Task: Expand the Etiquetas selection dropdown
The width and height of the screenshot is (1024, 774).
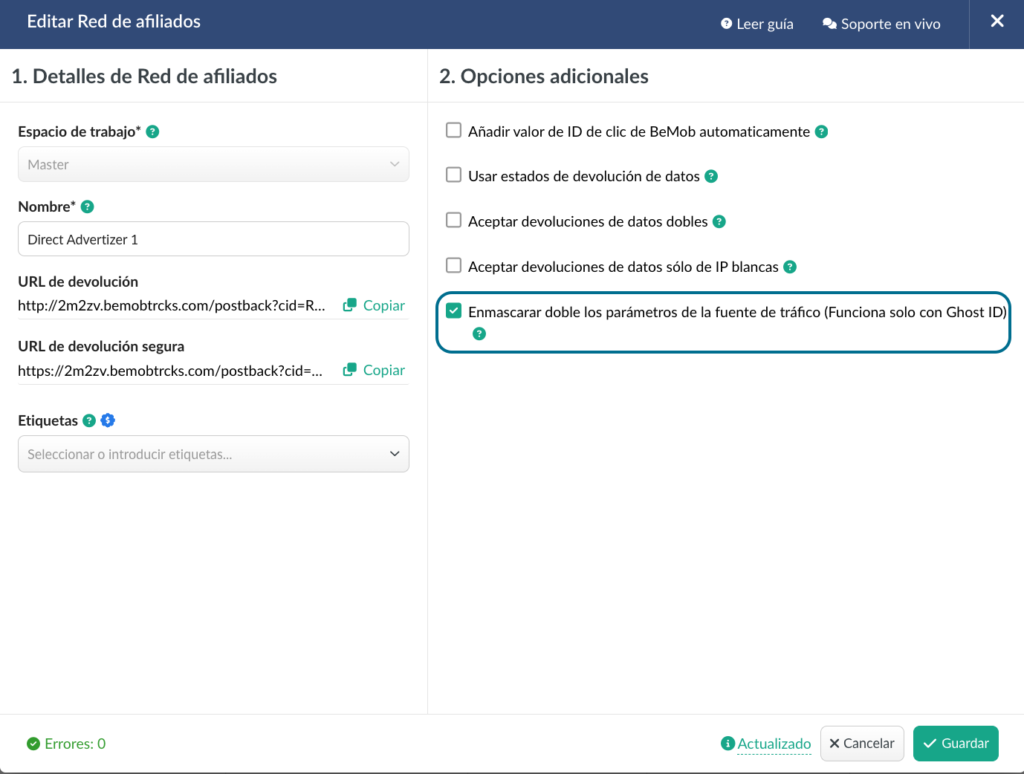Action: pyautogui.click(x=213, y=454)
